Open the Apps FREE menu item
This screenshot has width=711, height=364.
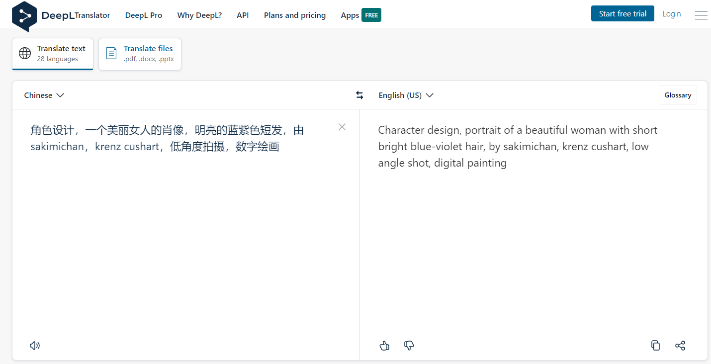click(360, 15)
